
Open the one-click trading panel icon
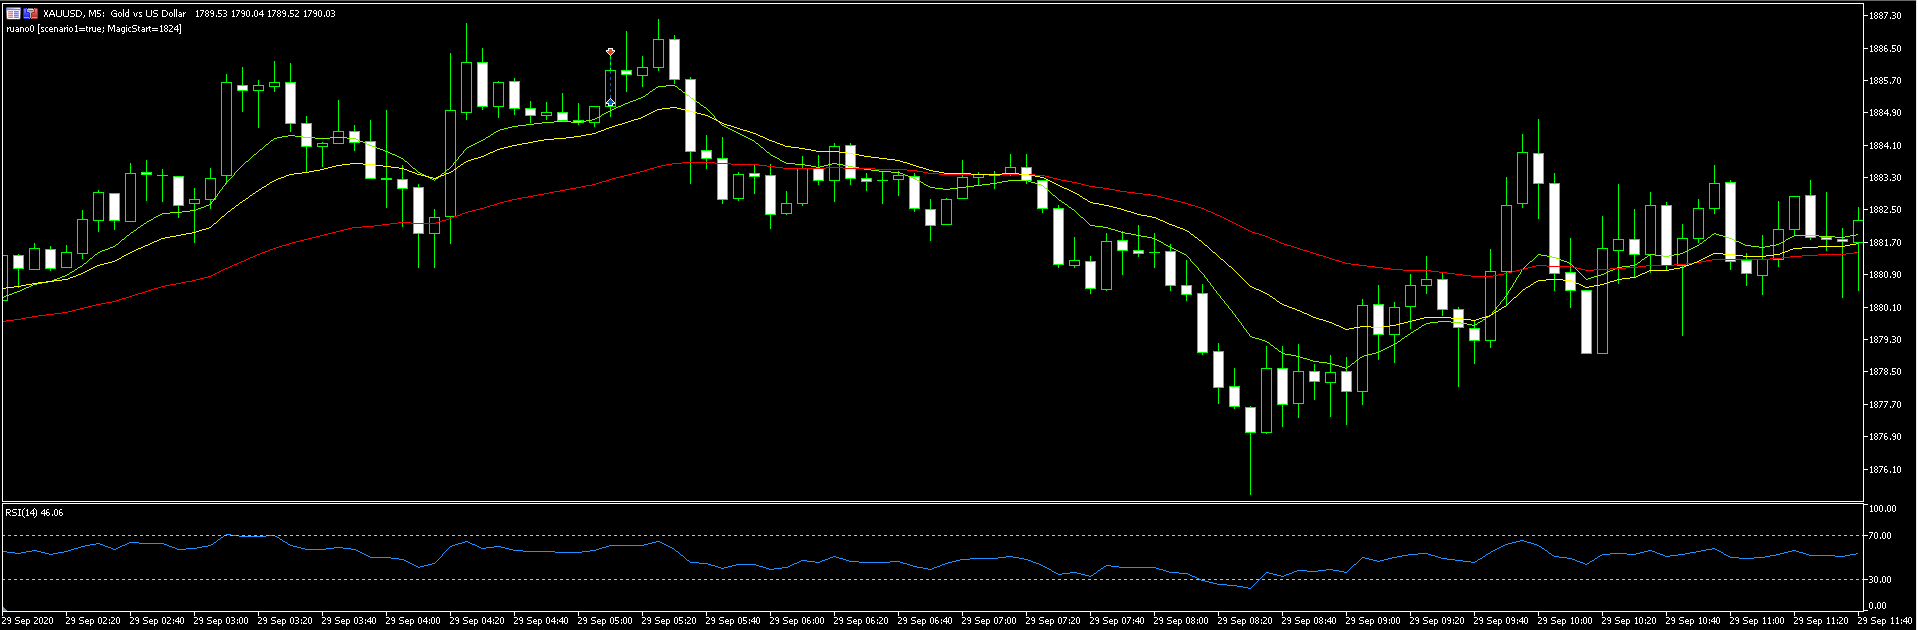click(x=13, y=13)
